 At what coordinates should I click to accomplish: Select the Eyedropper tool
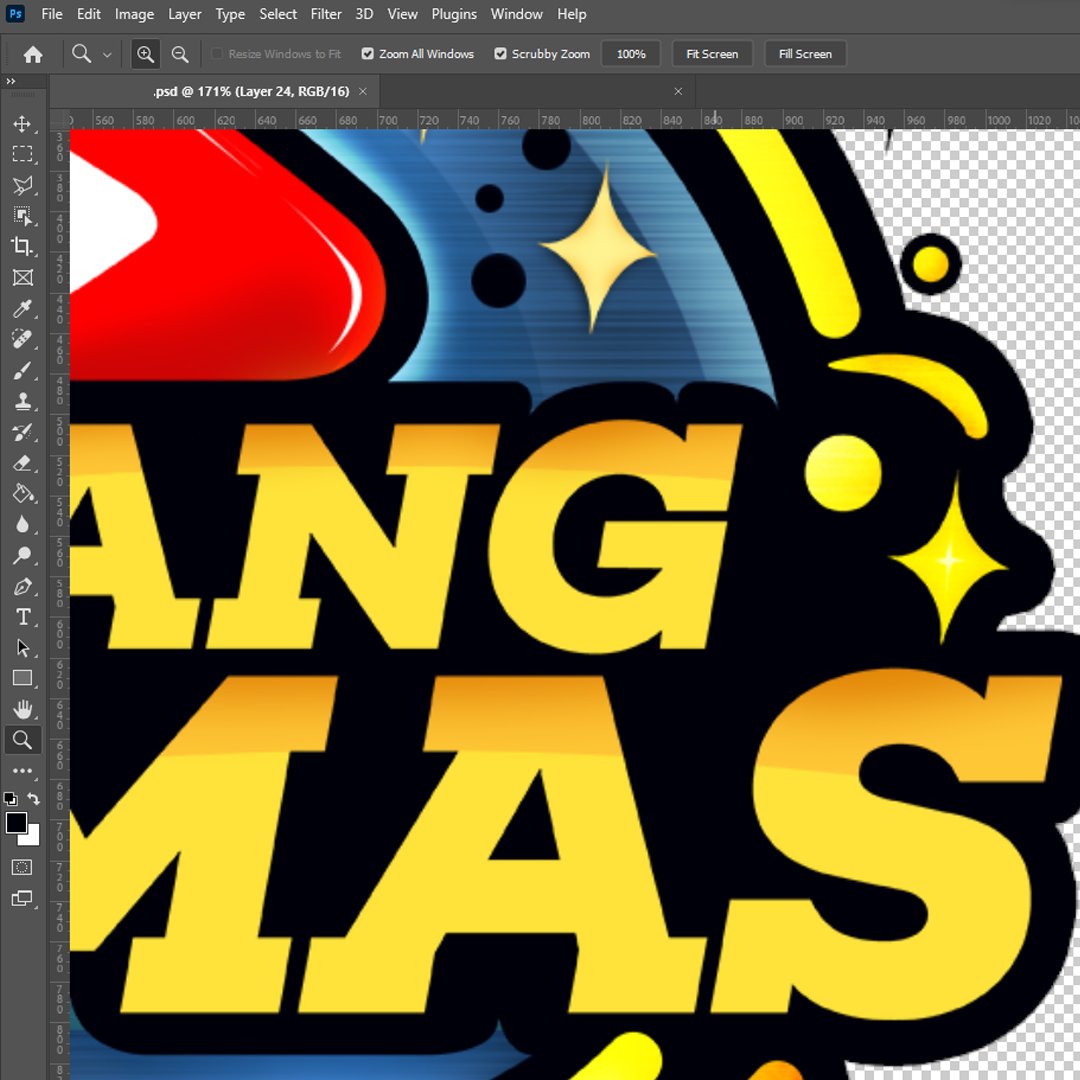pyautogui.click(x=22, y=309)
